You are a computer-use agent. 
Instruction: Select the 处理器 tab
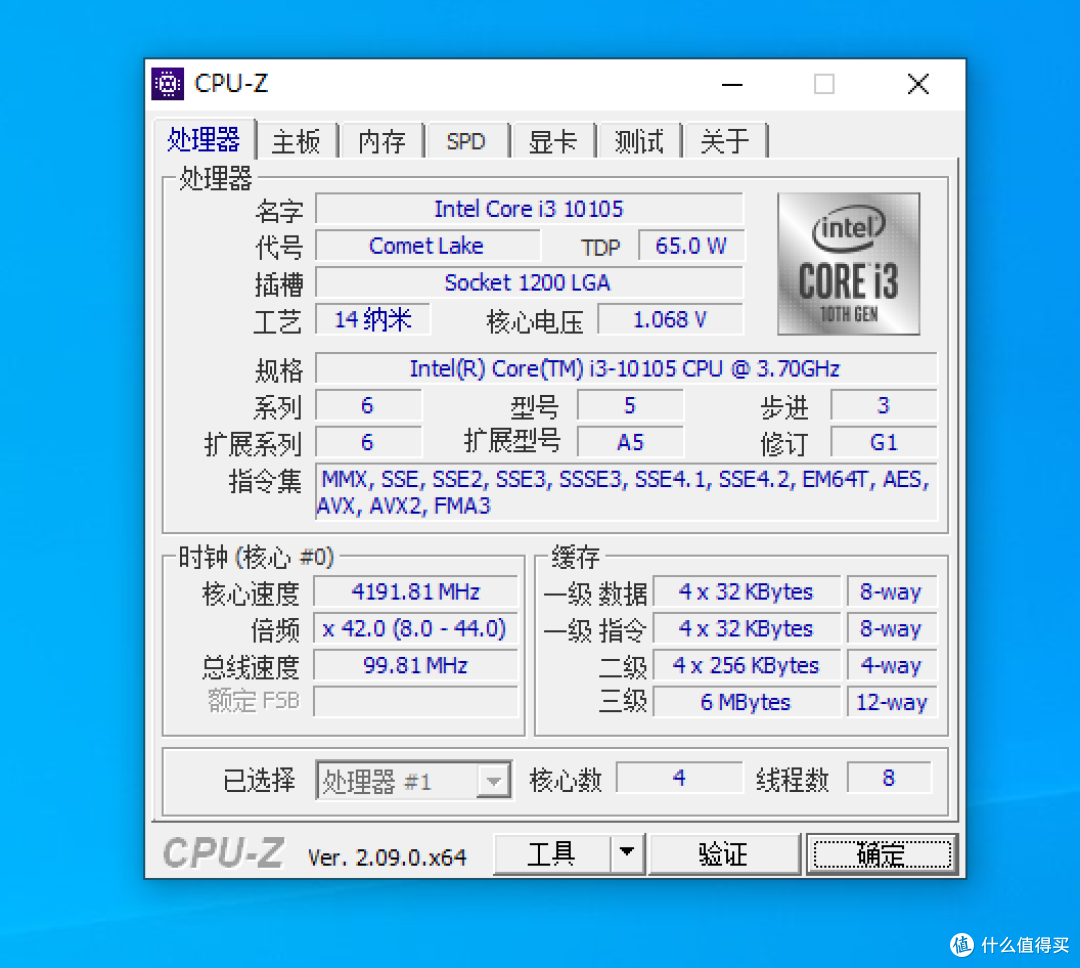204,140
